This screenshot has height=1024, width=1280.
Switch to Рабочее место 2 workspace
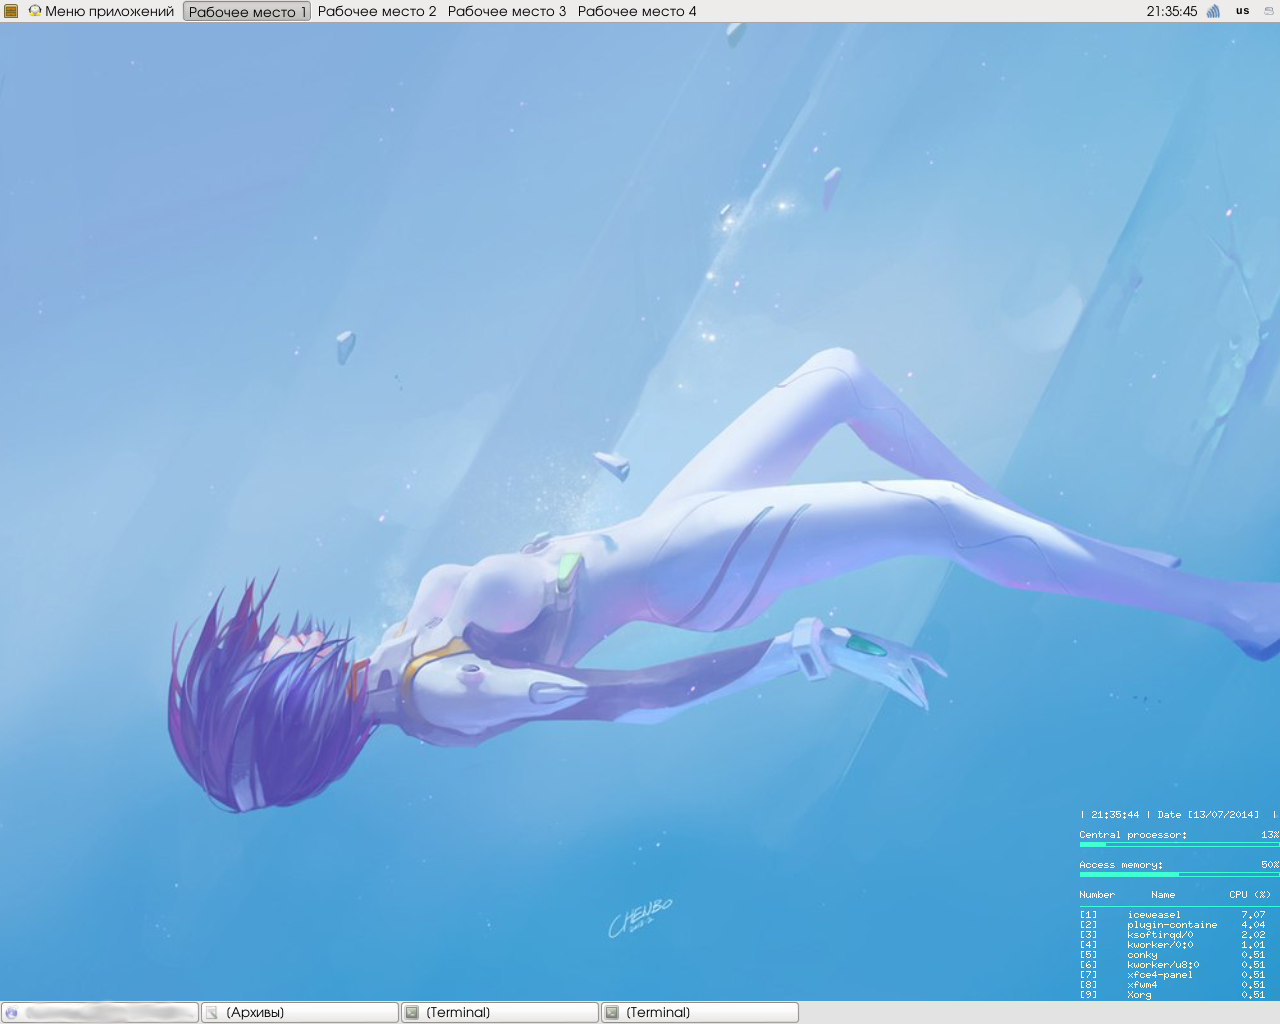click(377, 11)
